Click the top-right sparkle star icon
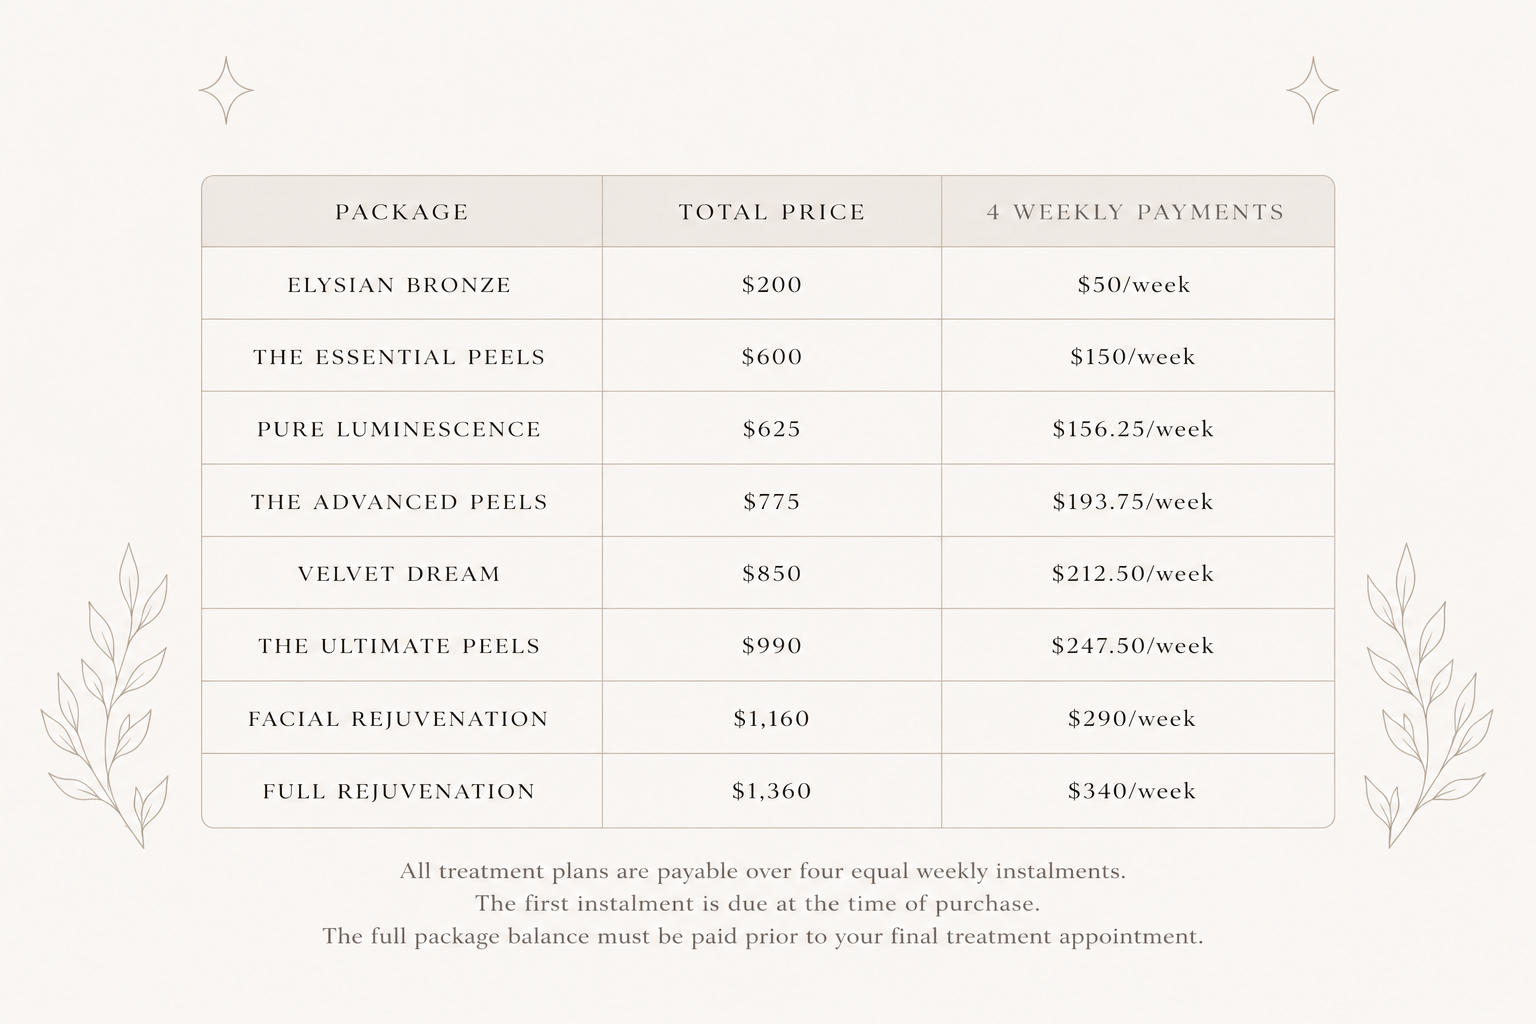This screenshot has width=1536, height=1024. 1312,91
